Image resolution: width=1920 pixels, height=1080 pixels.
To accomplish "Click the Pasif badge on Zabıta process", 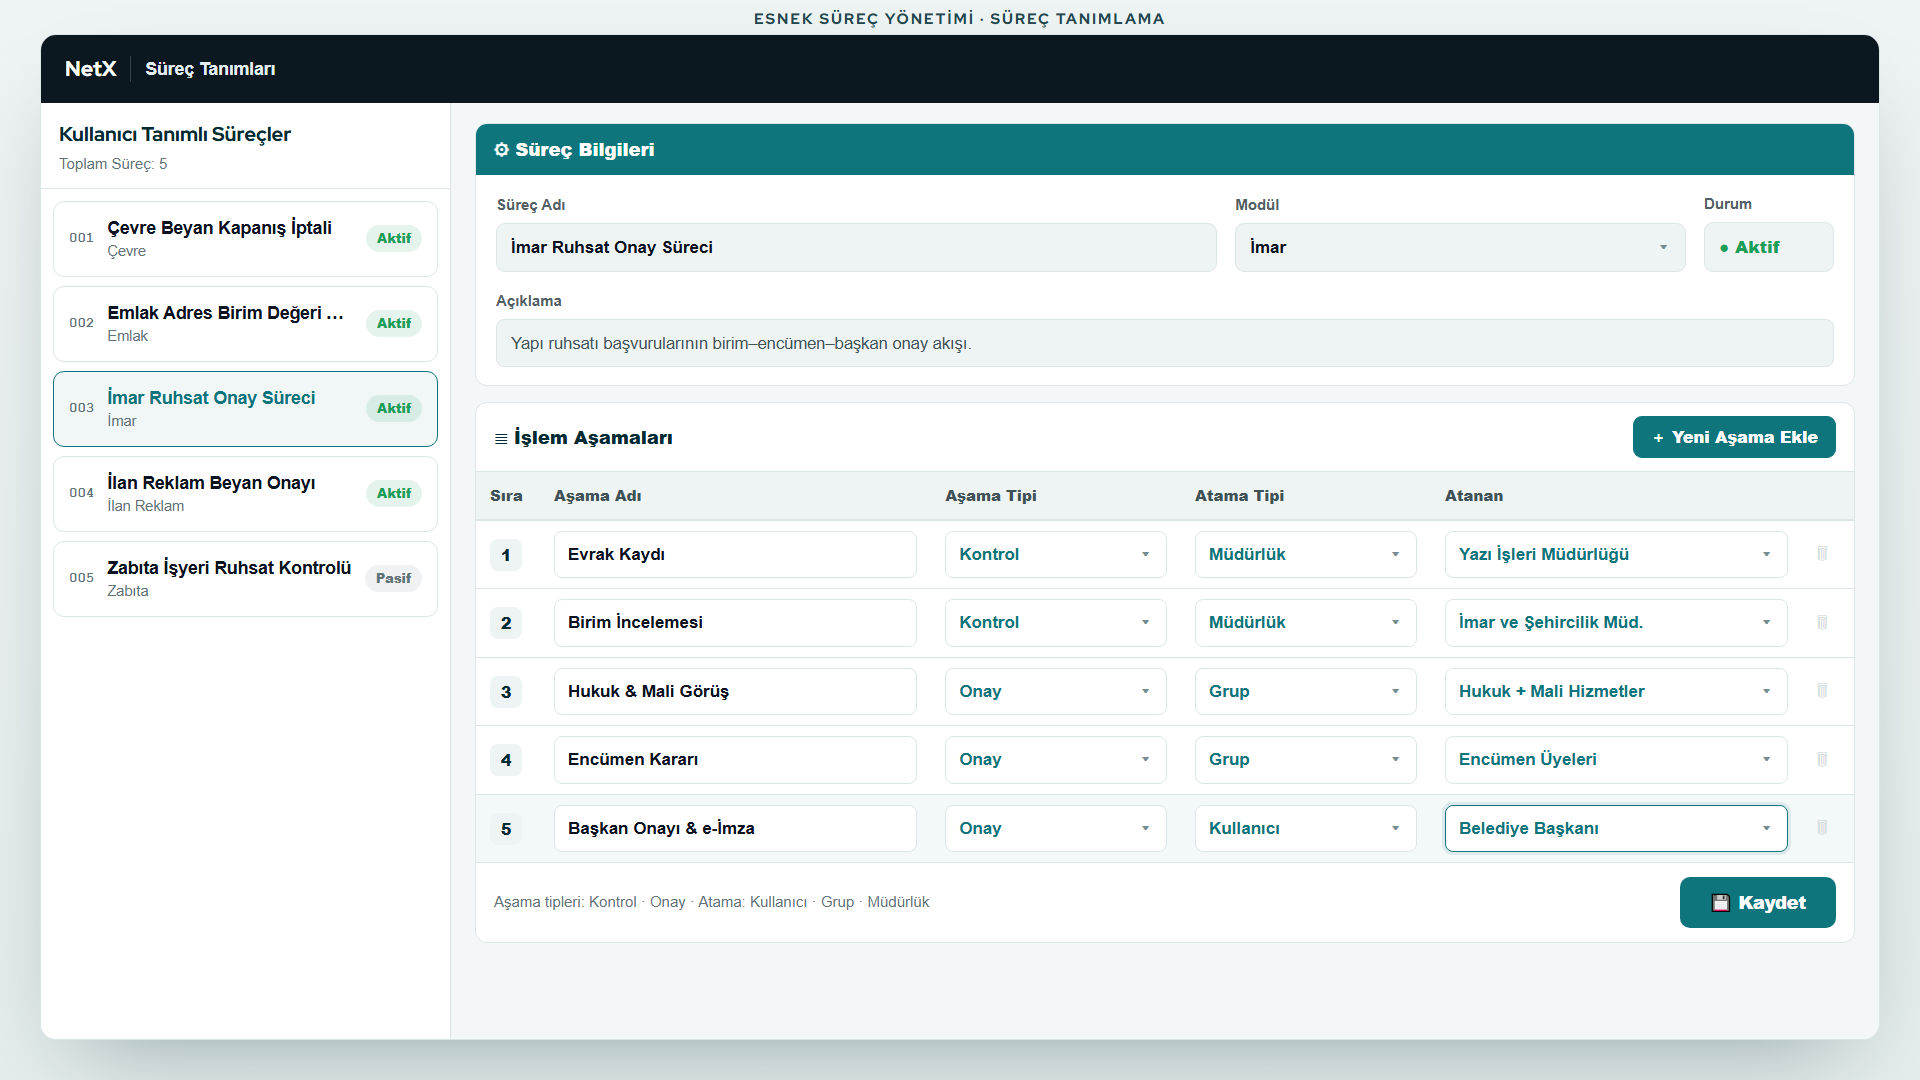I will pyautogui.click(x=393, y=578).
